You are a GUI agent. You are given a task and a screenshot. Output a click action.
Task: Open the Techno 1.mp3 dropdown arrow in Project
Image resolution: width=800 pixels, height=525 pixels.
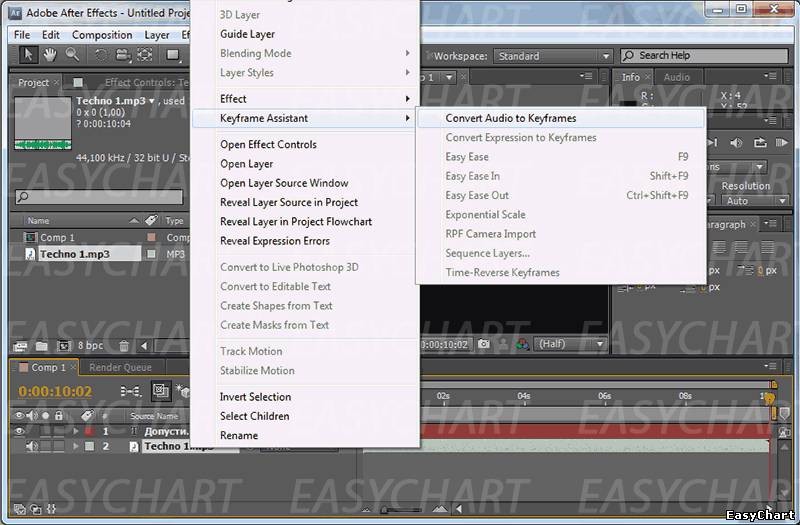point(152,101)
